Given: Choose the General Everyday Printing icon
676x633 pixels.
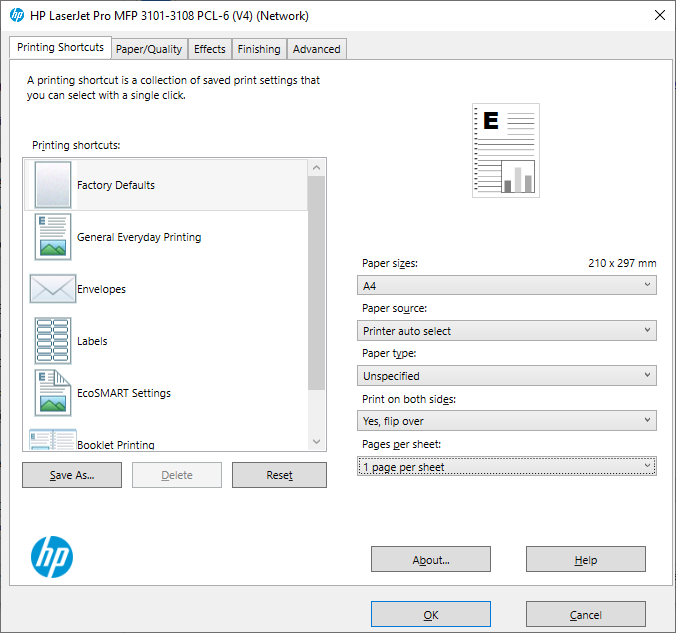Looking at the screenshot, I should coord(53,237).
